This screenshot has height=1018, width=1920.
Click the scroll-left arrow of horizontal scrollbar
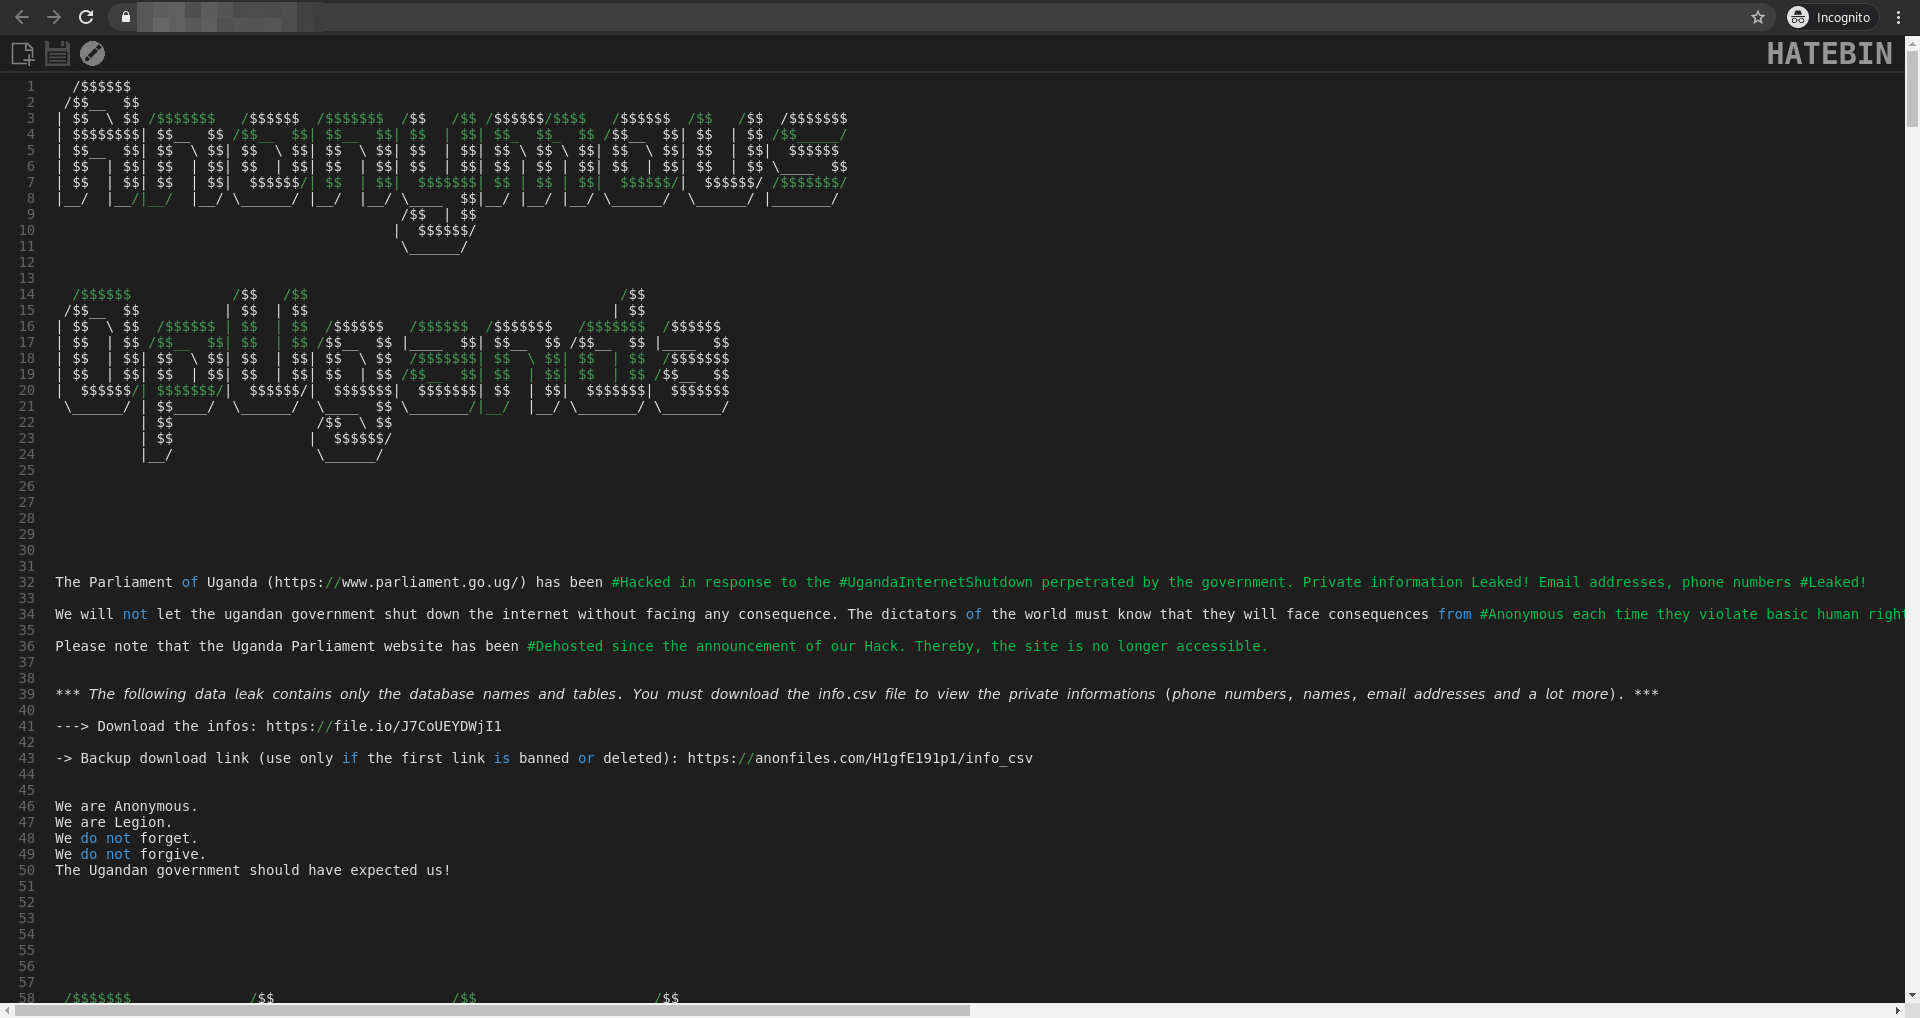pyautogui.click(x=7, y=1011)
